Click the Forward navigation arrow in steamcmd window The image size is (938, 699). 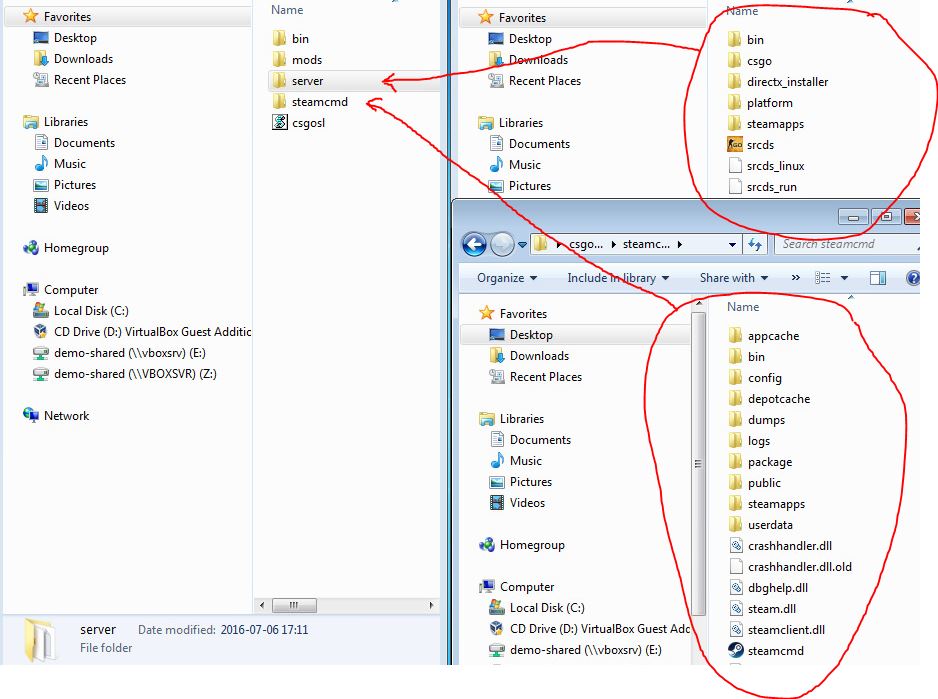pos(502,244)
